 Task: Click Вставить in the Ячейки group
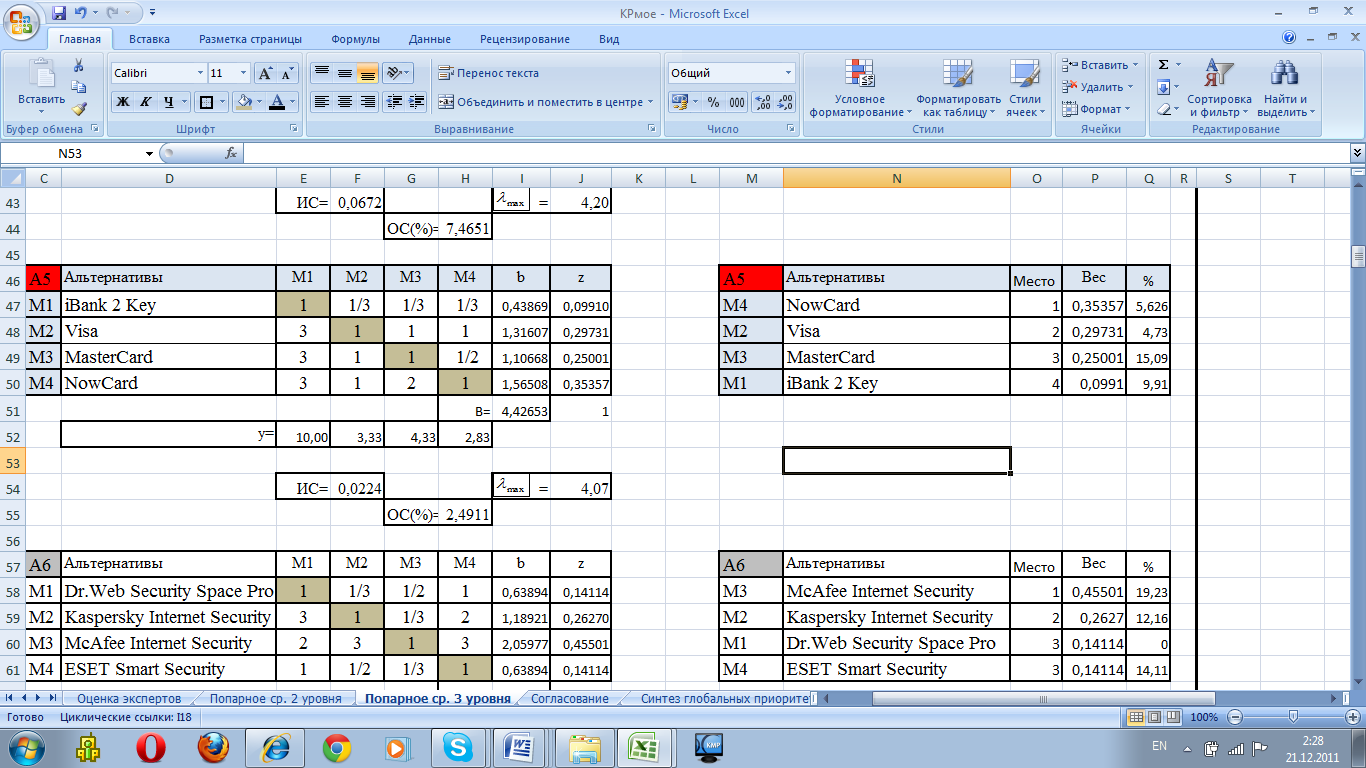coord(1099,65)
